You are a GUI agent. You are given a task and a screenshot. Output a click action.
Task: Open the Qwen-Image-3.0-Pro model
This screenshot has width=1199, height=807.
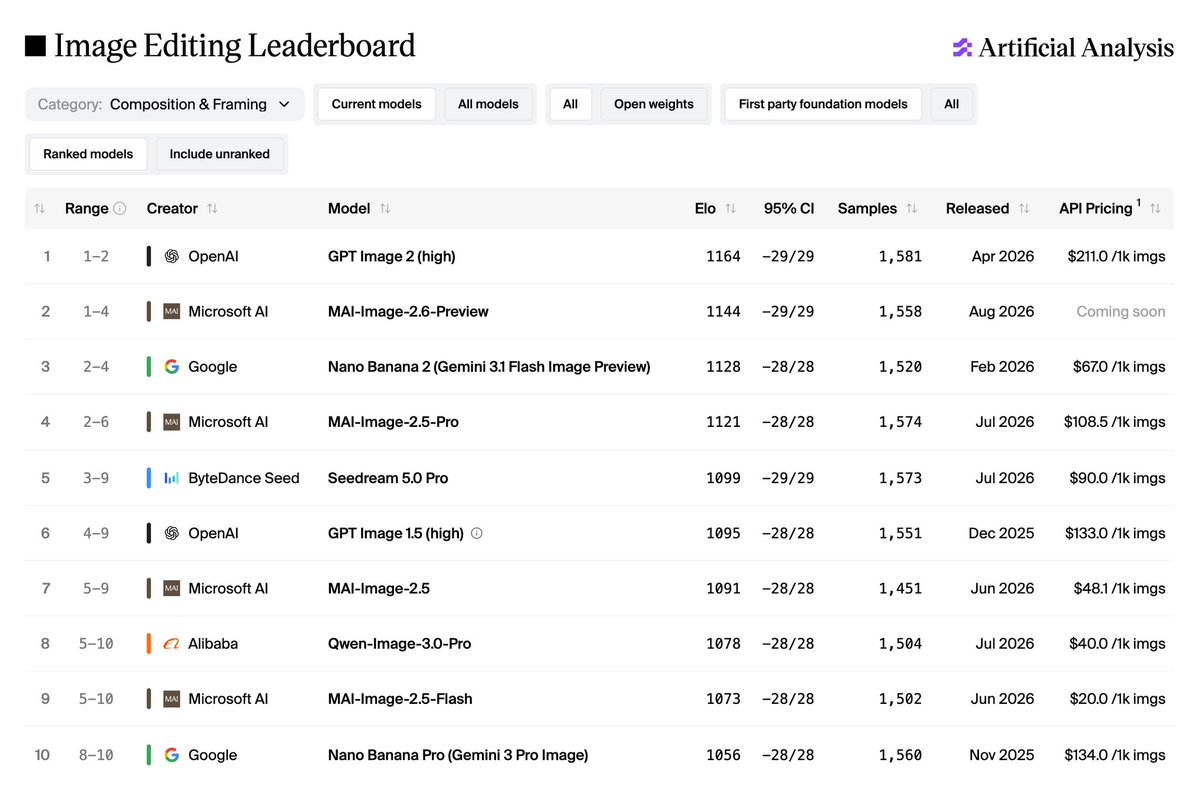point(399,644)
